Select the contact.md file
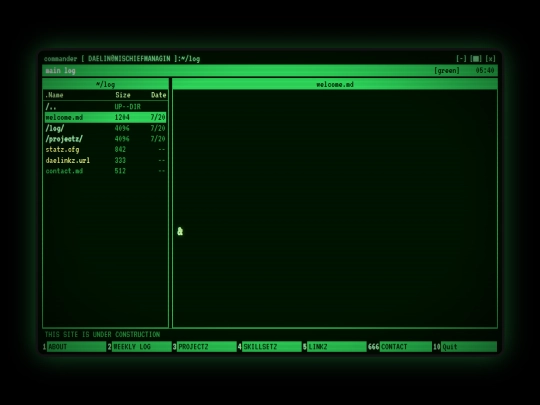Image resolution: width=540 pixels, height=405 pixels. 105,171
